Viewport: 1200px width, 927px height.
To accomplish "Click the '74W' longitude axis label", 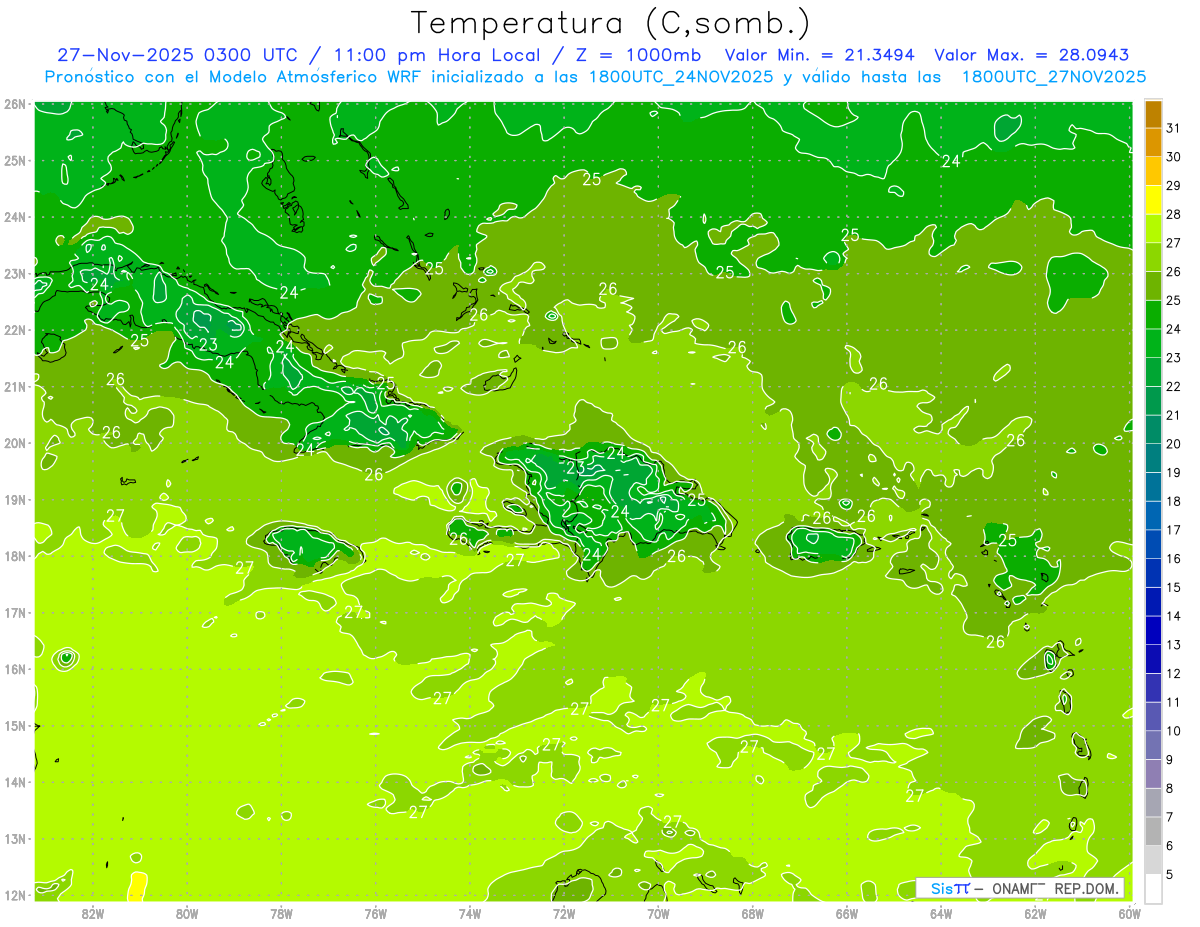I will pos(470,913).
